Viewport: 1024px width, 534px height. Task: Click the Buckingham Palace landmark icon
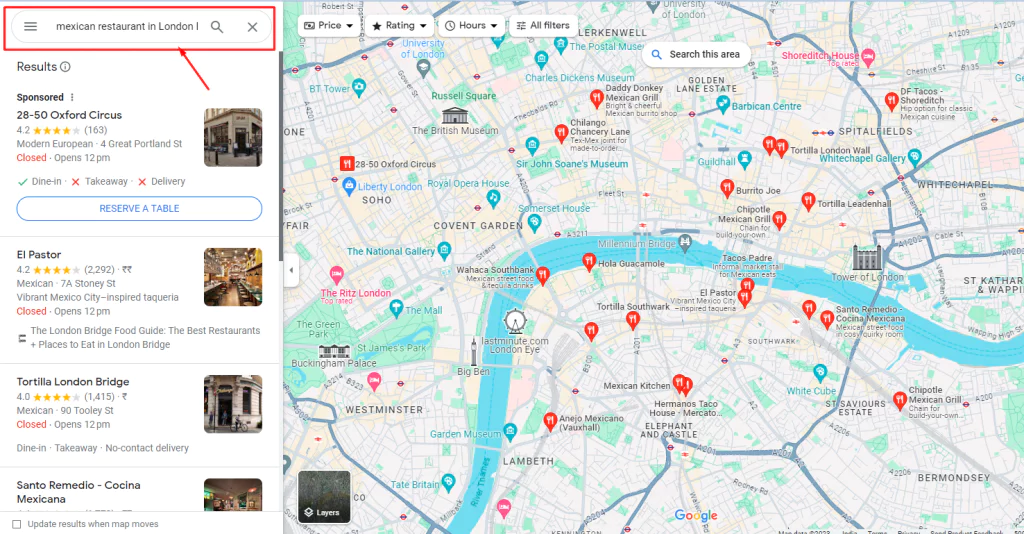click(x=334, y=351)
